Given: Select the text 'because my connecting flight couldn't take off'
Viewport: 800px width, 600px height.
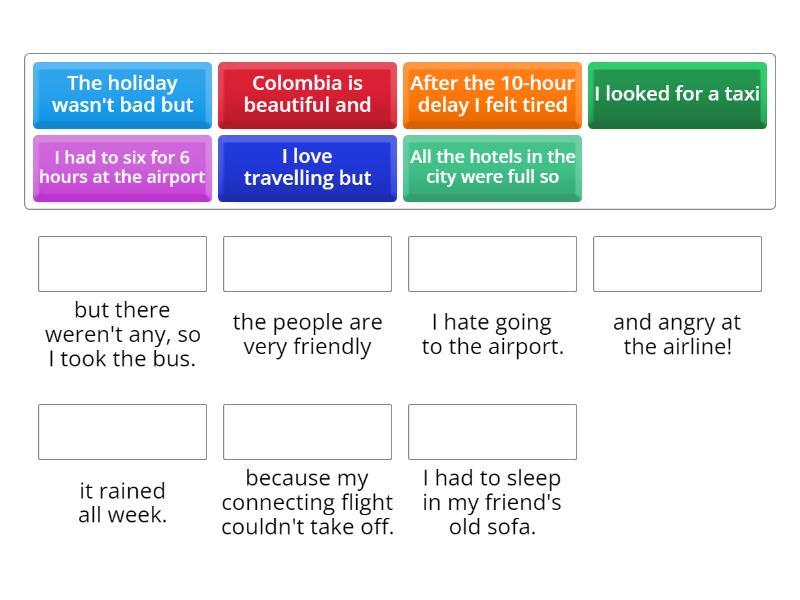Looking at the screenshot, I should [307, 503].
